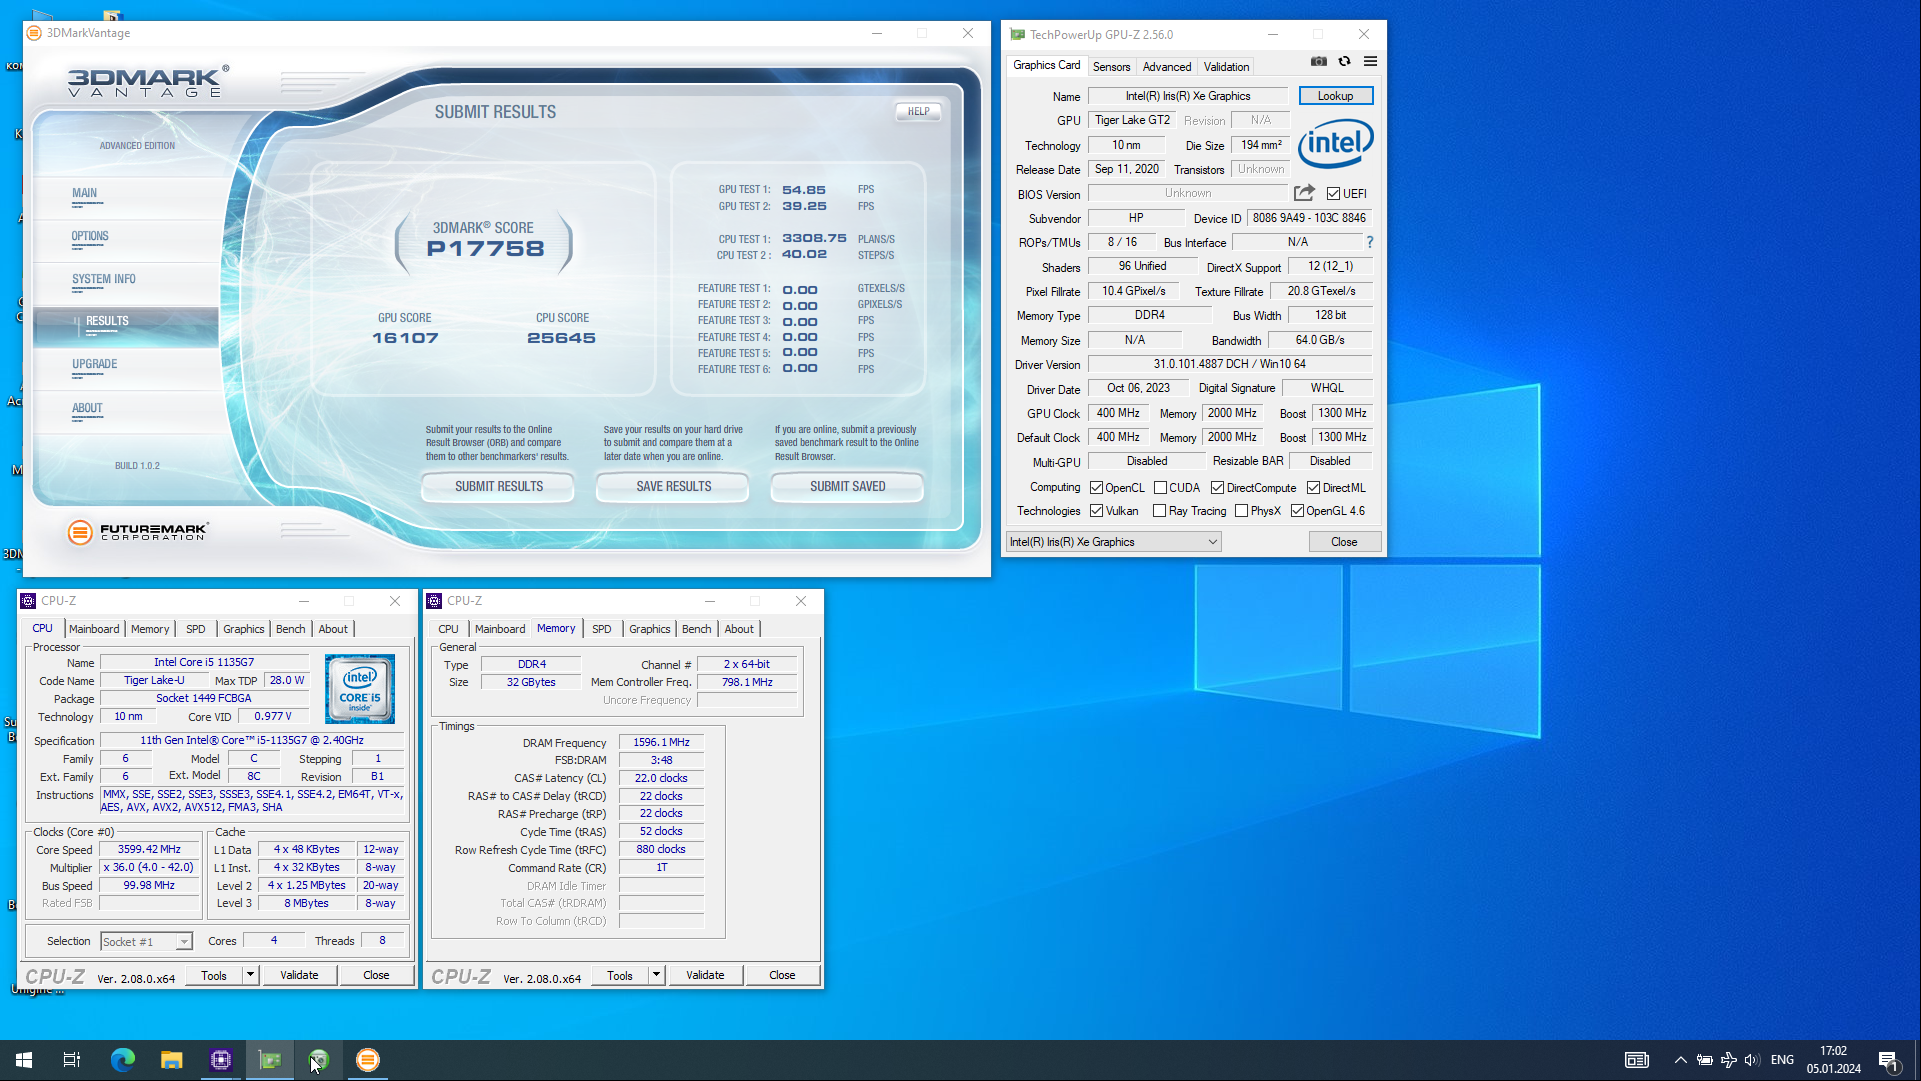Open Graphics tab in CPU-Z Memory window
This screenshot has height=1081, width=1921.
(x=649, y=629)
